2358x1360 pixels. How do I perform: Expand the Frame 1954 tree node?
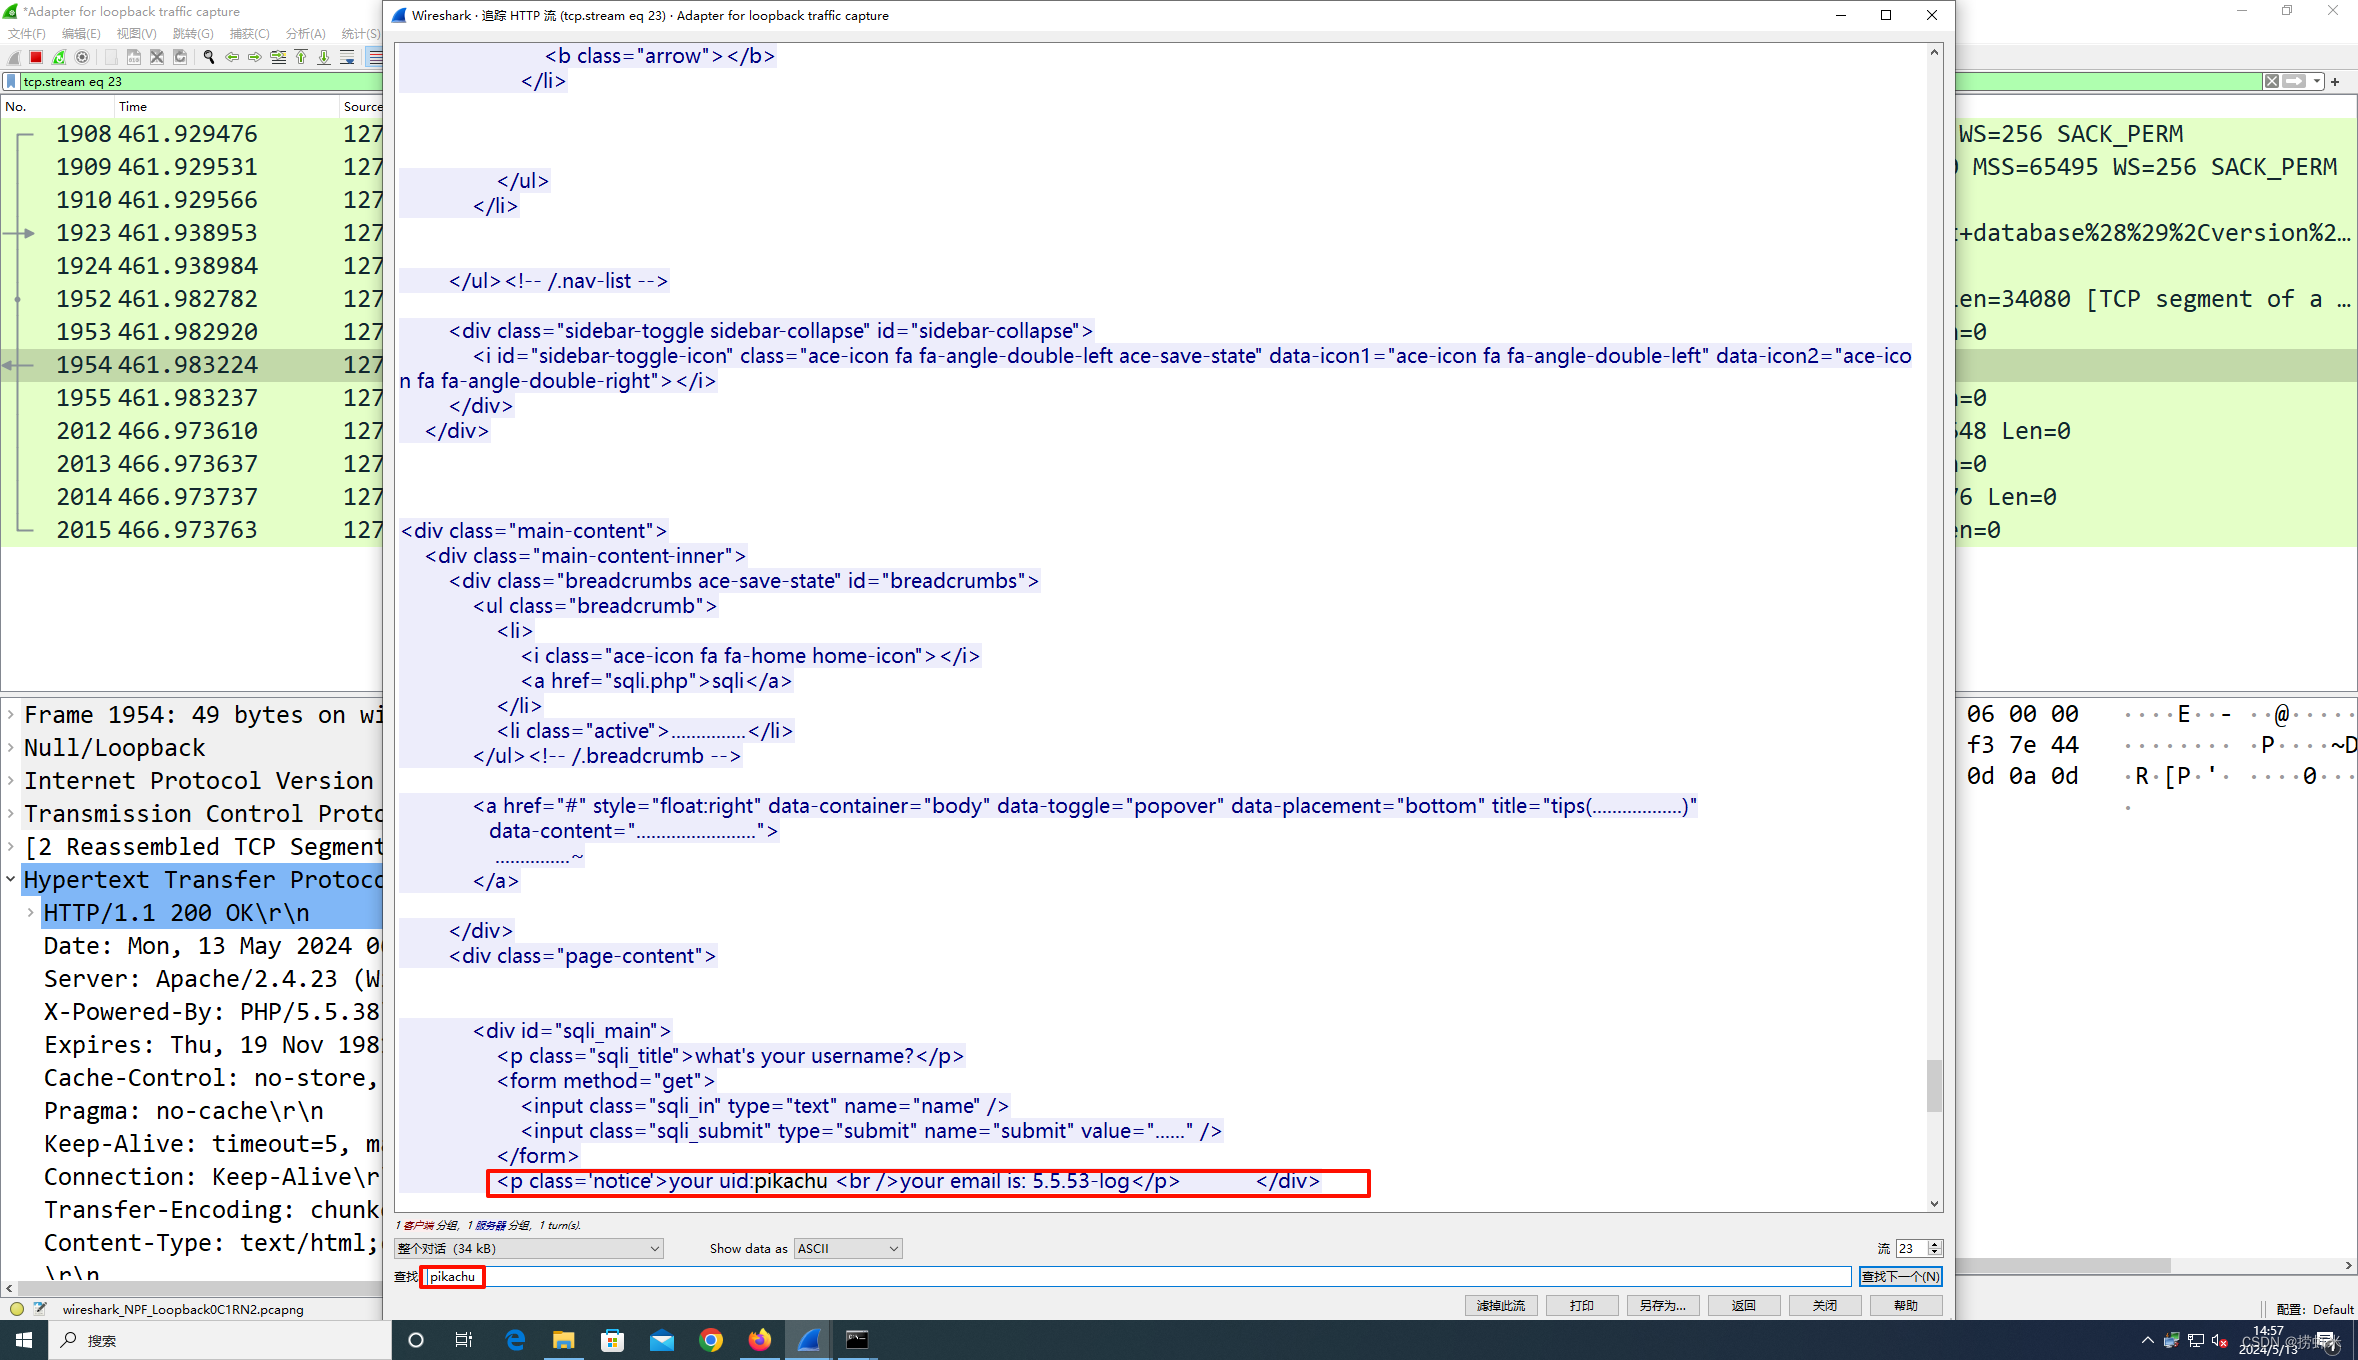click(x=11, y=715)
